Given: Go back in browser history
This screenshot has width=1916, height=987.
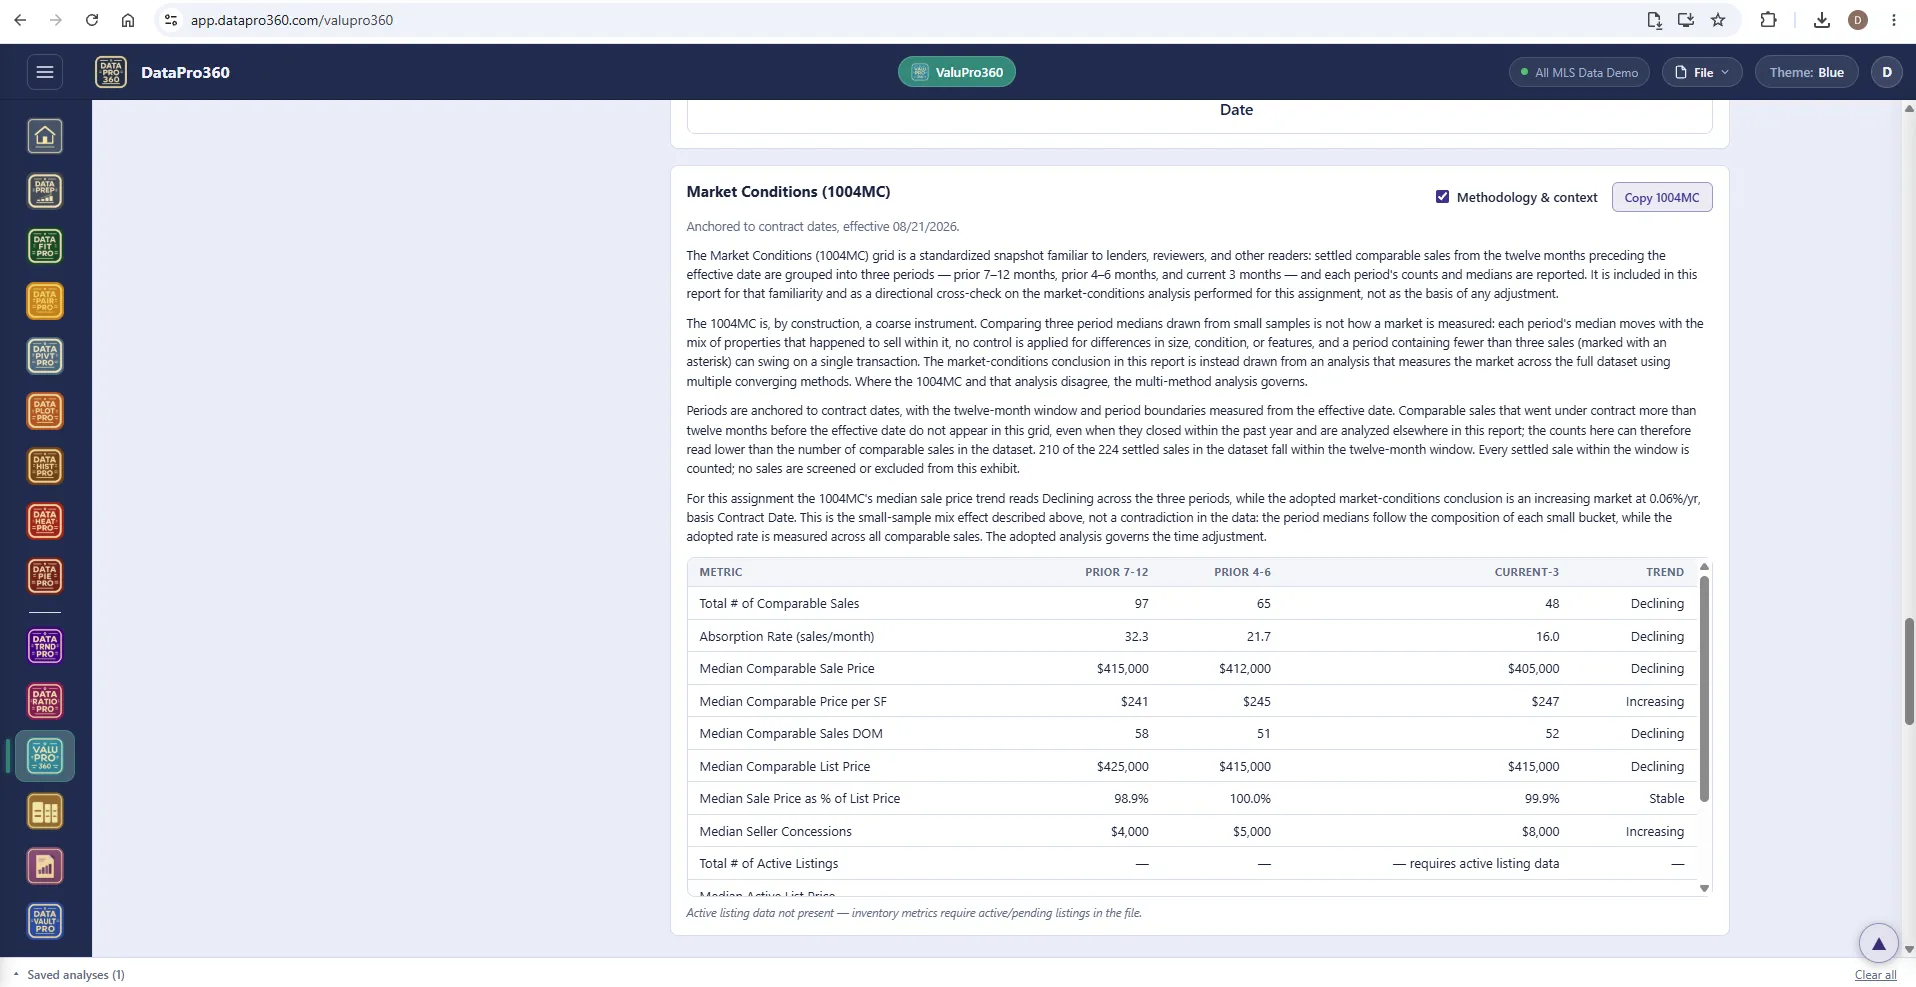Looking at the screenshot, I should (20, 20).
